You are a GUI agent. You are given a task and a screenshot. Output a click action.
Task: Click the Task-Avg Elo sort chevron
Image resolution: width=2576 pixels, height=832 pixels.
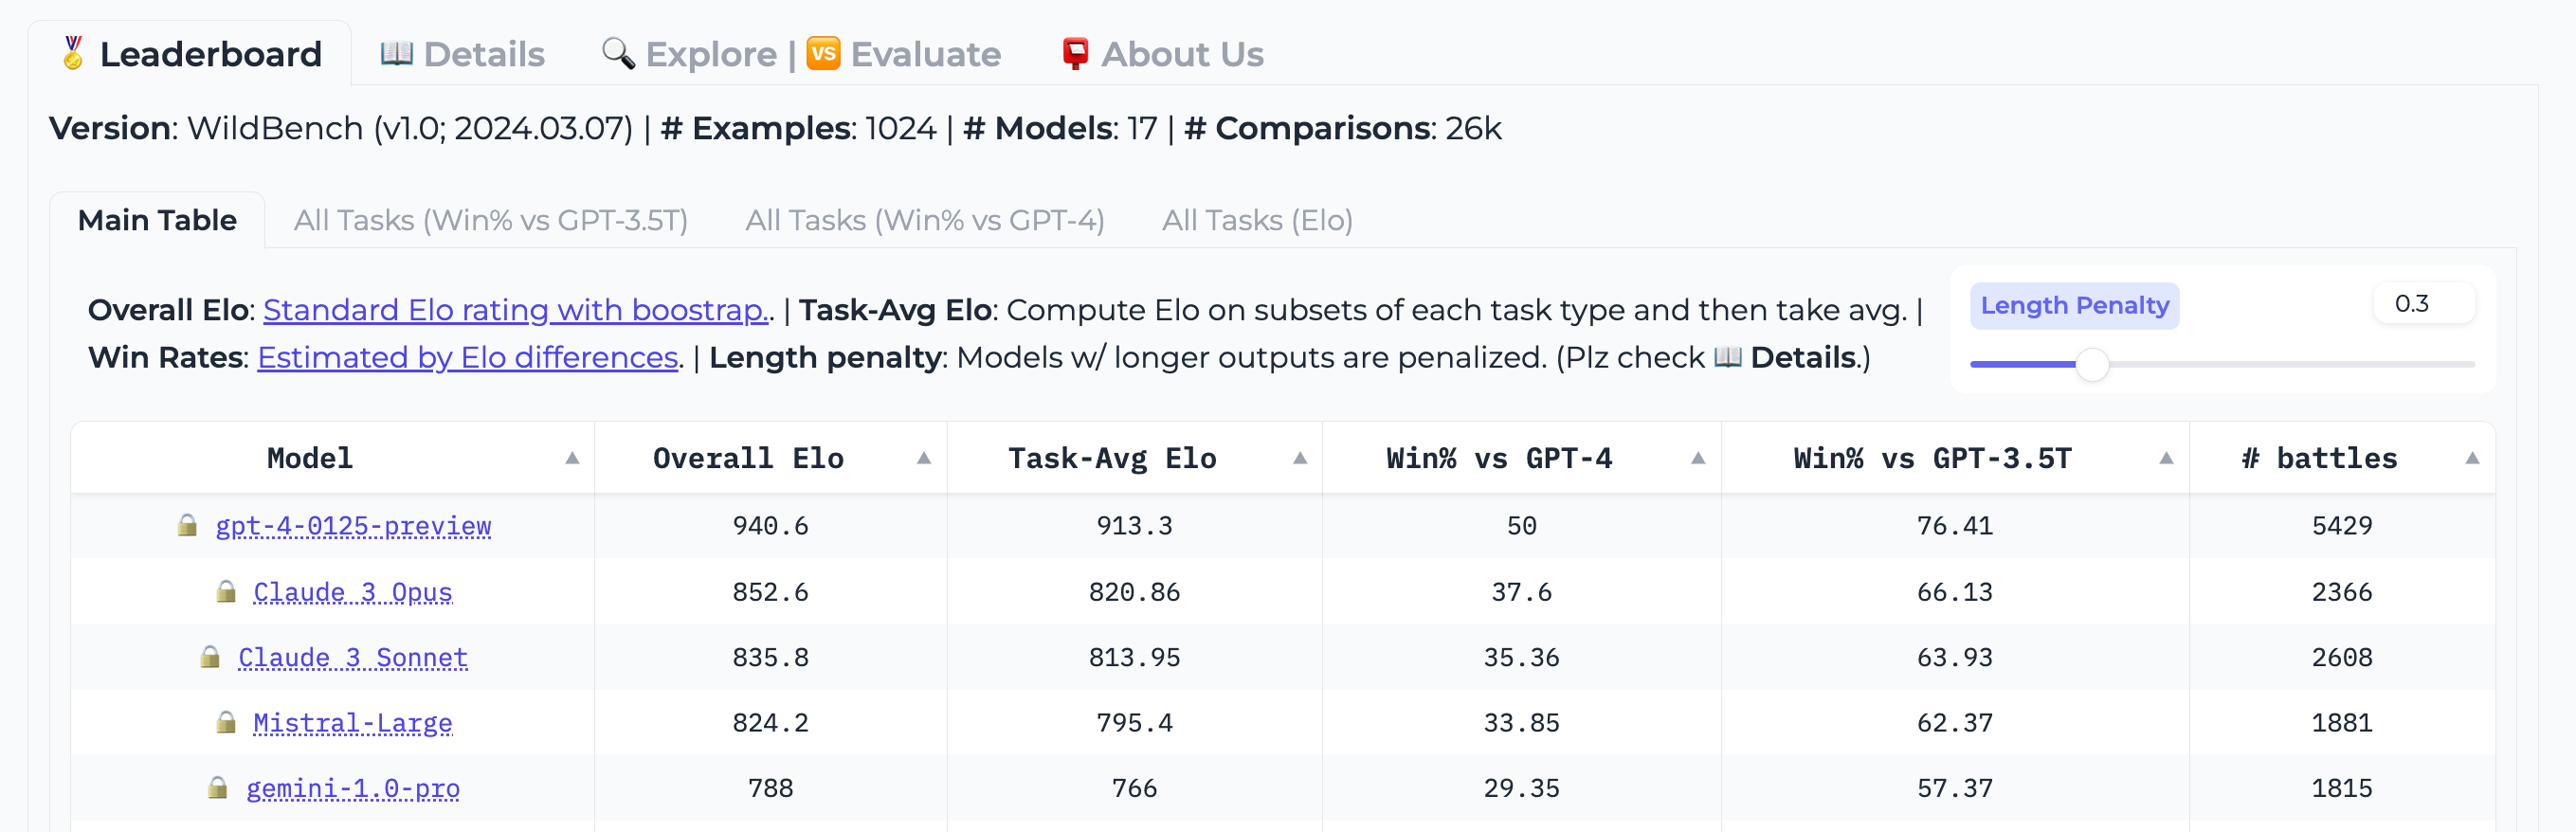coord(1299,460)
